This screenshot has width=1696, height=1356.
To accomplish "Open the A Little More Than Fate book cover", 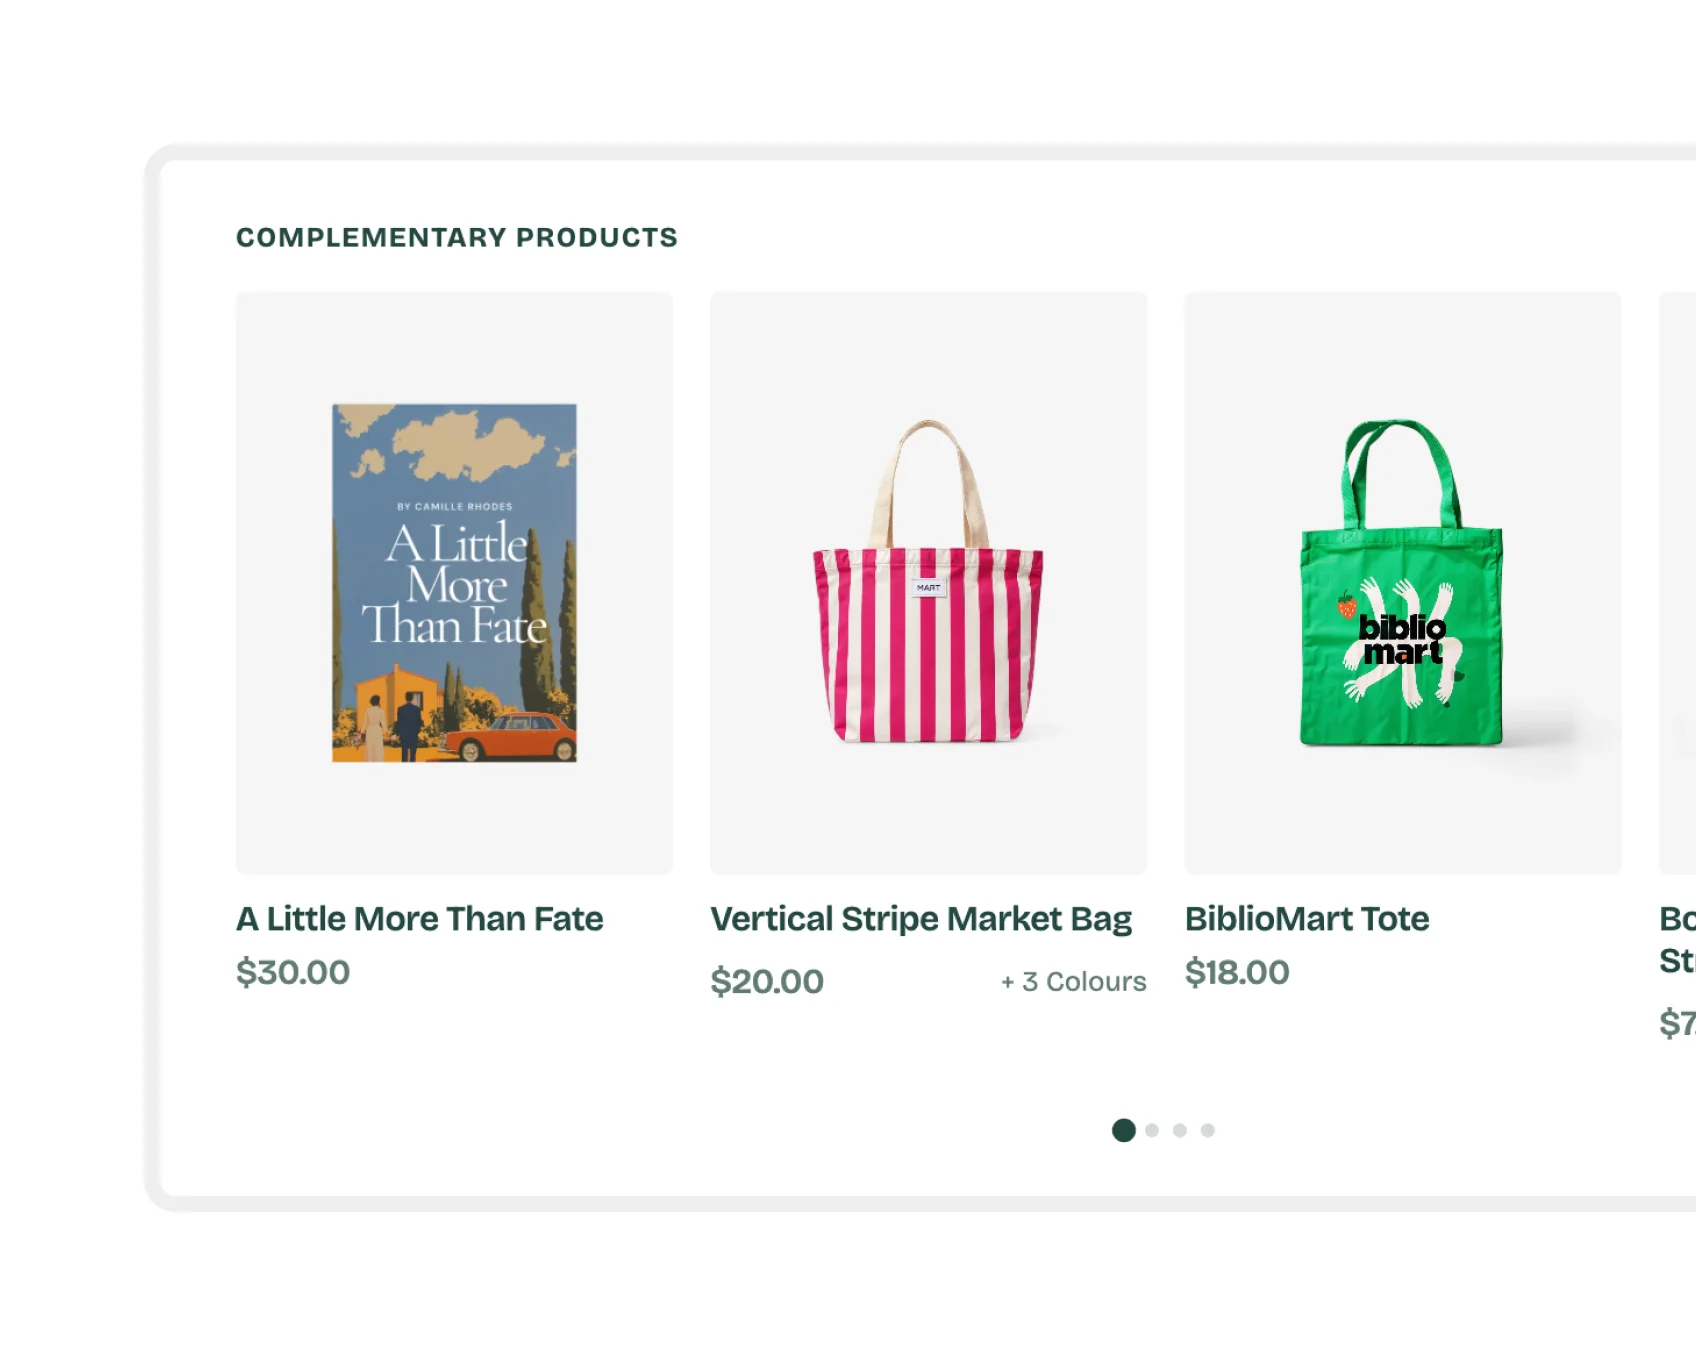I will [454, 583].
